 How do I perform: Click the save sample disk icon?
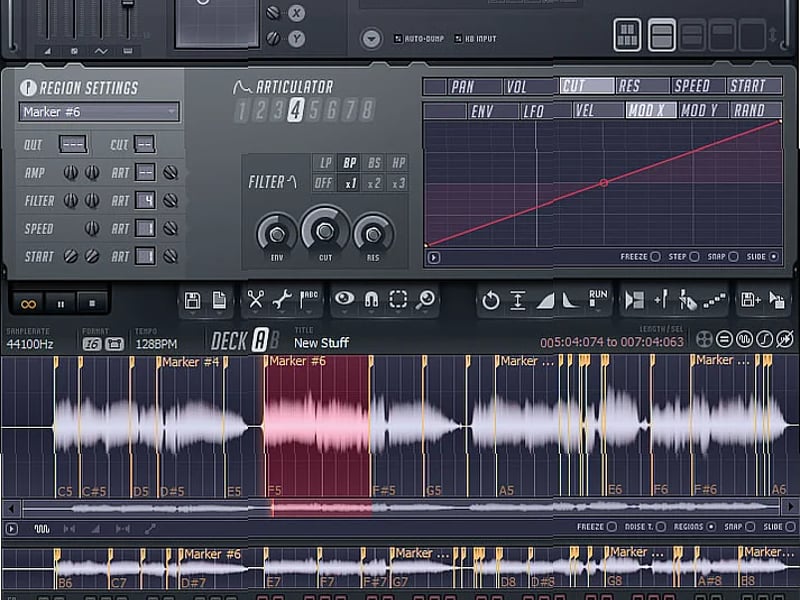[x=192, y=301]
